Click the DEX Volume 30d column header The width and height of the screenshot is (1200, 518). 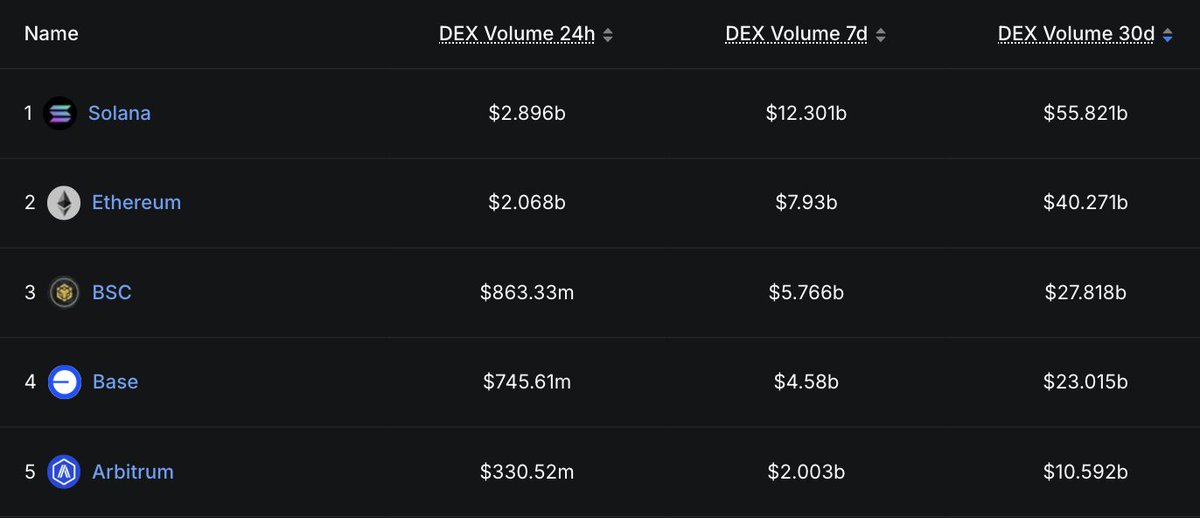click(x=1076, y=34)
